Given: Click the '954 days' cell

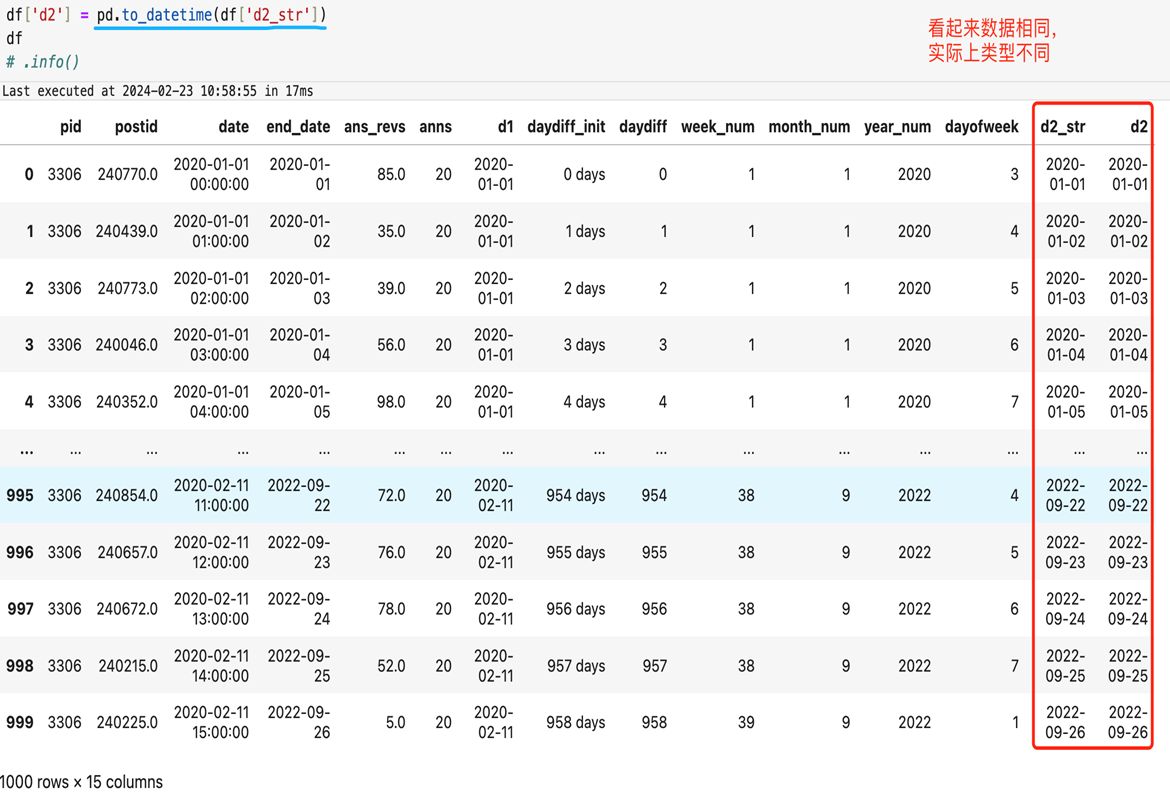Looking at the screenshot, I should click(x=575, y=496).
